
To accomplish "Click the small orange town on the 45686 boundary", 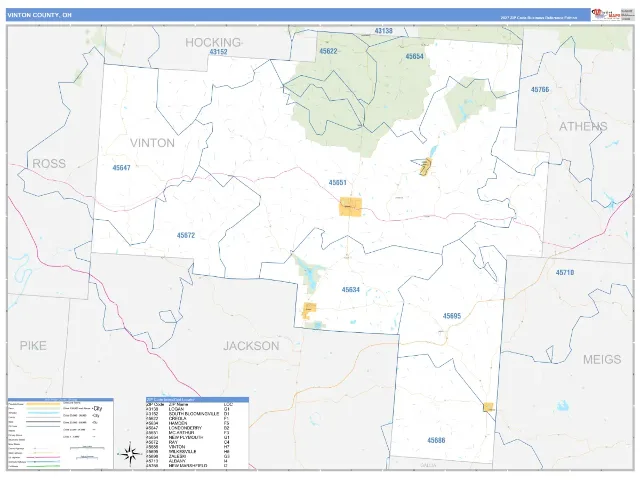I will coord(488,407).
